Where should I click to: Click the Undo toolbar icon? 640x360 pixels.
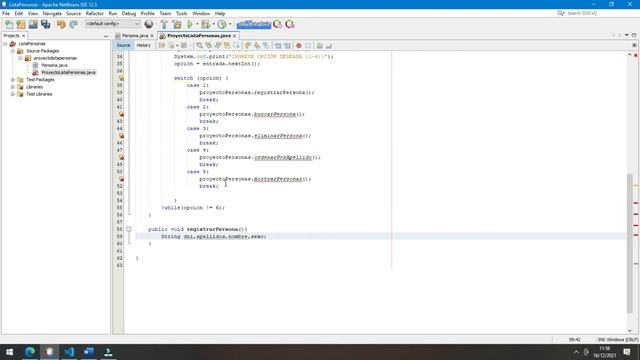click(61, 24)
